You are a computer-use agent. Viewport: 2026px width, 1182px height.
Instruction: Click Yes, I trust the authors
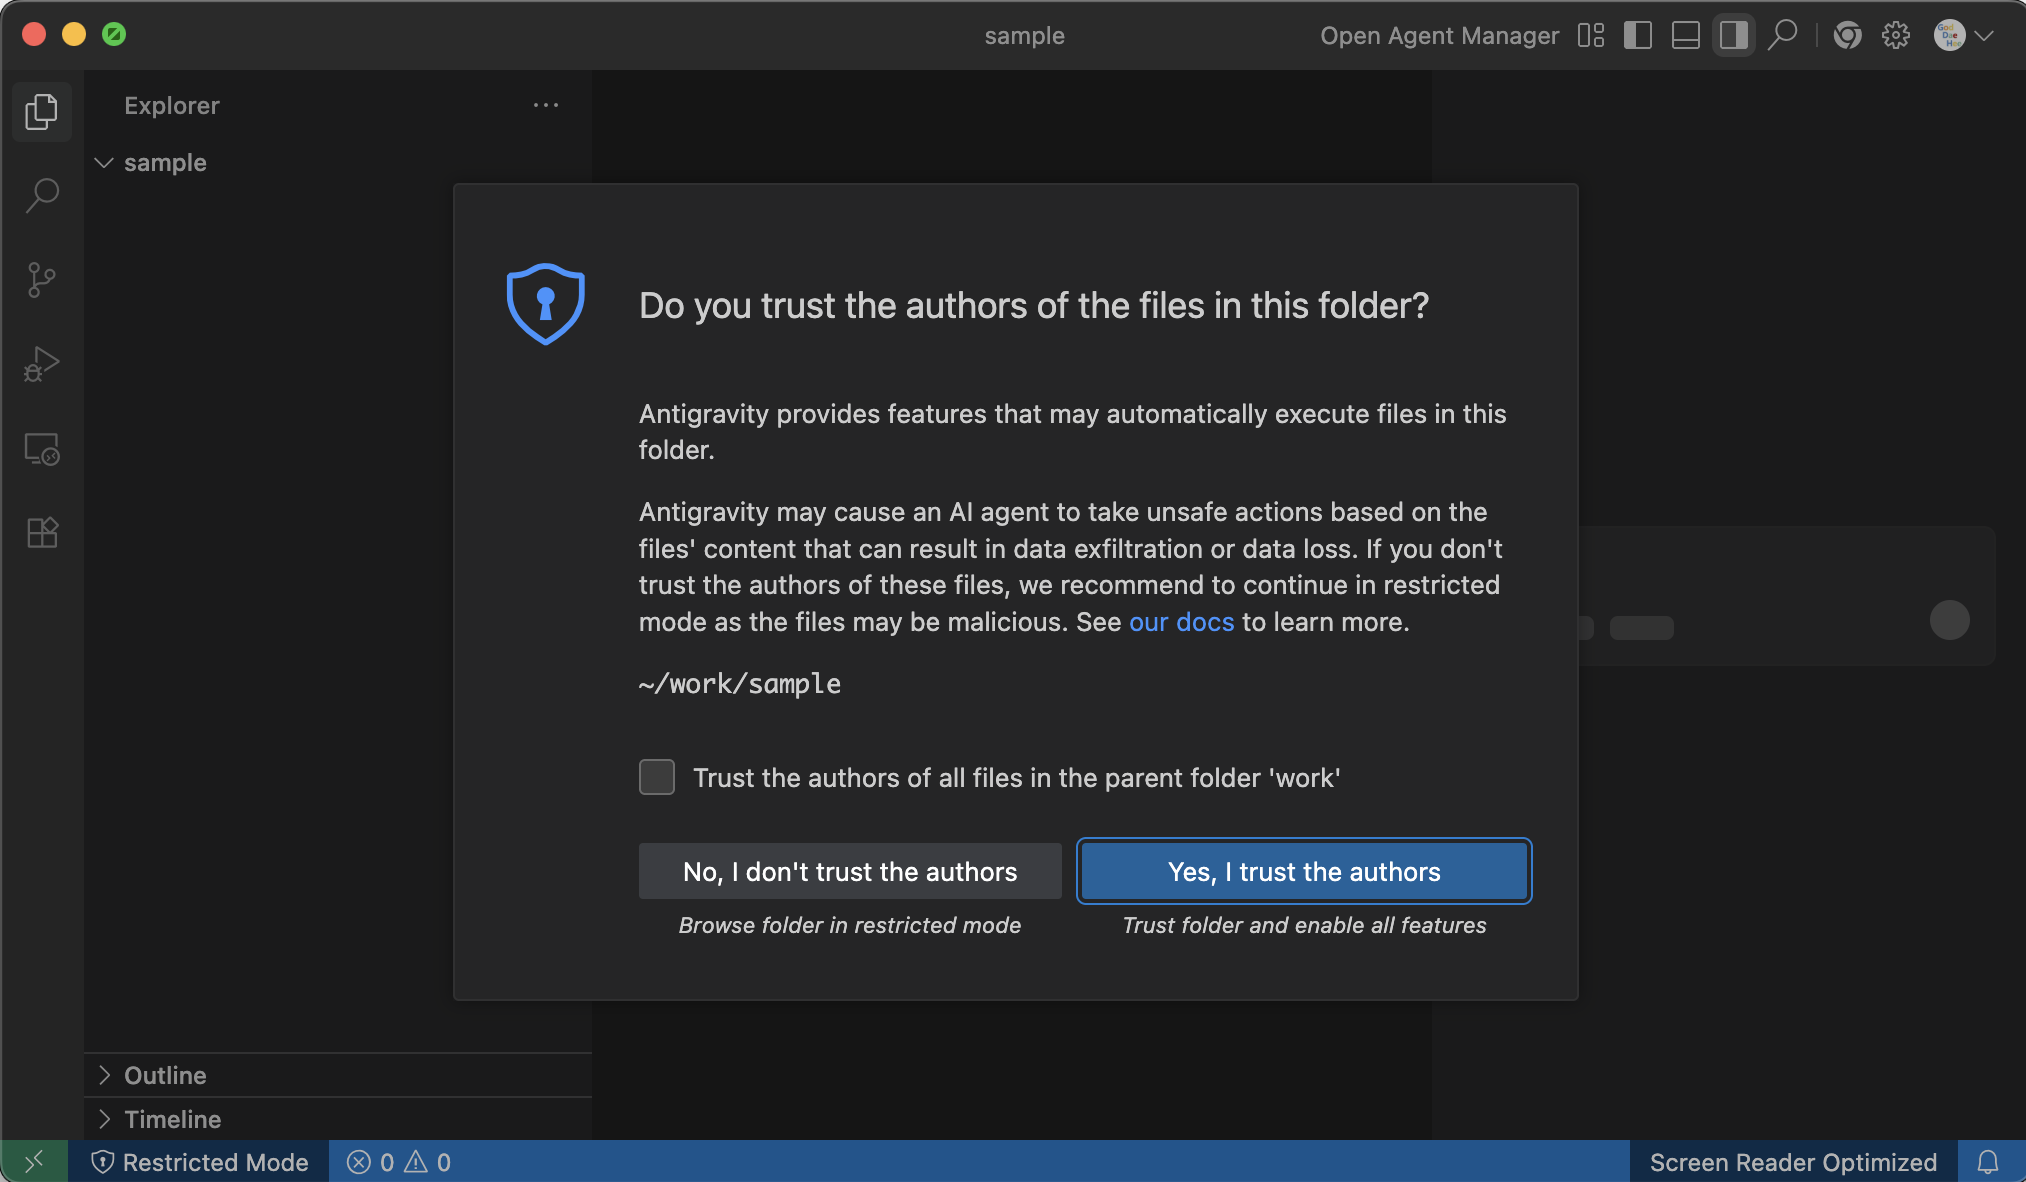(1304, 871)
